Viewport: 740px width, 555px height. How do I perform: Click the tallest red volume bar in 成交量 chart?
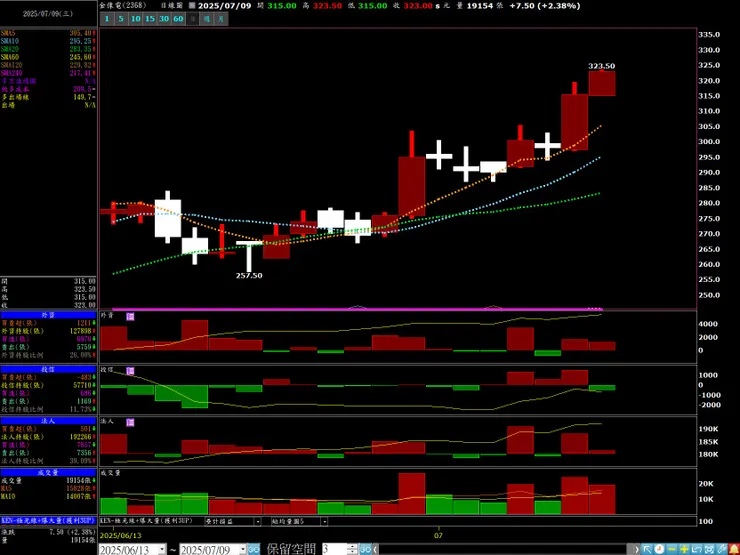coord(412,494)
